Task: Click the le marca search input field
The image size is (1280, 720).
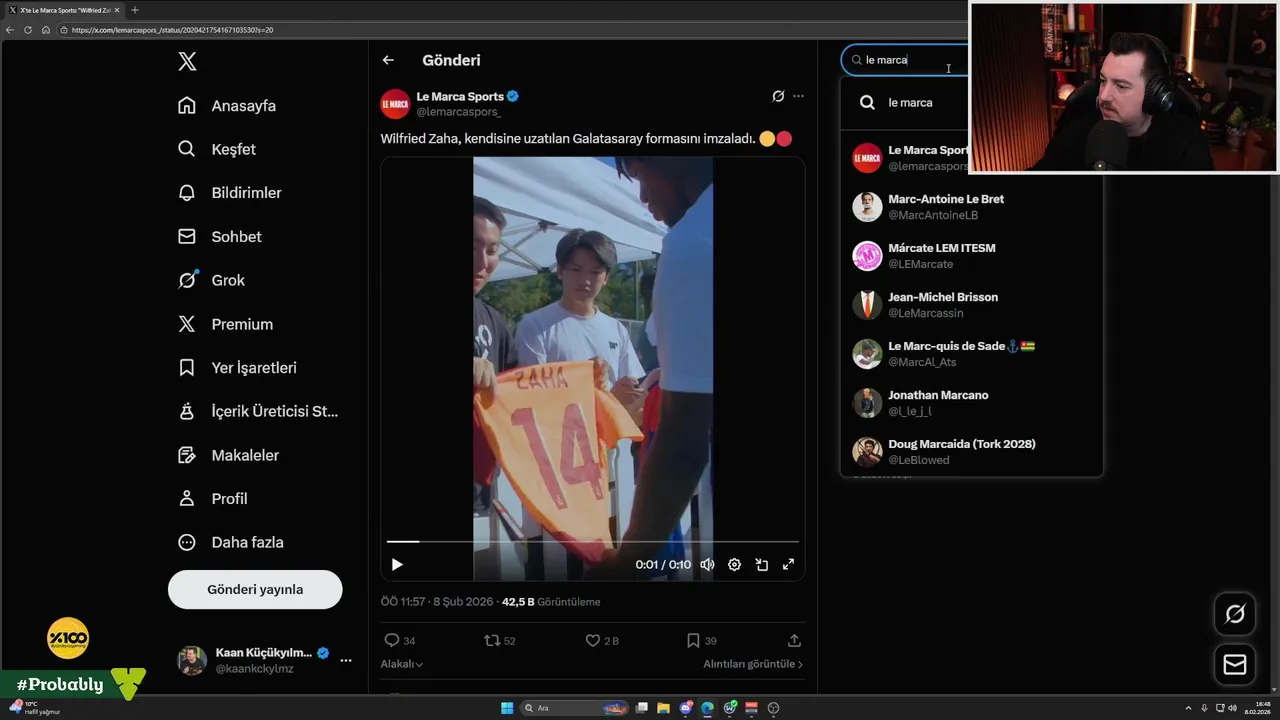Action: [905, 60]
